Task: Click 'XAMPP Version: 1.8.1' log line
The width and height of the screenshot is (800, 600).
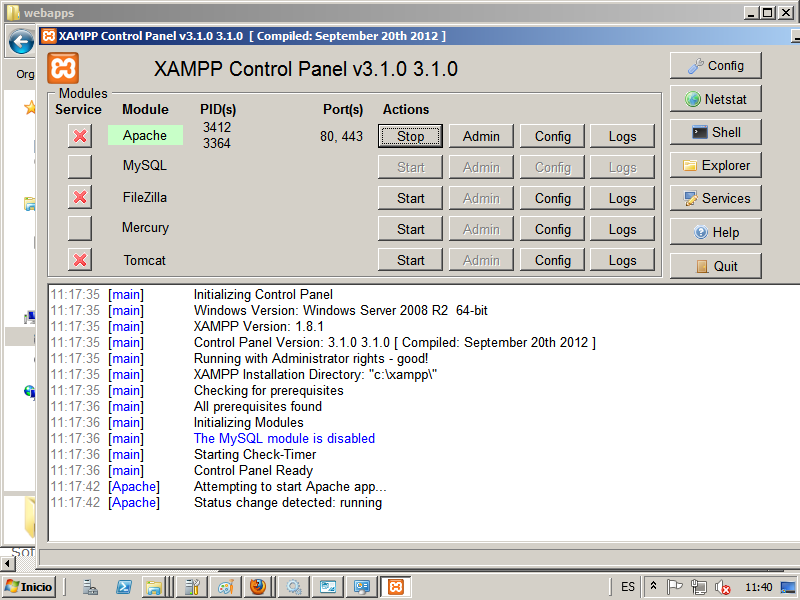Action: click(x=259, y=327)
